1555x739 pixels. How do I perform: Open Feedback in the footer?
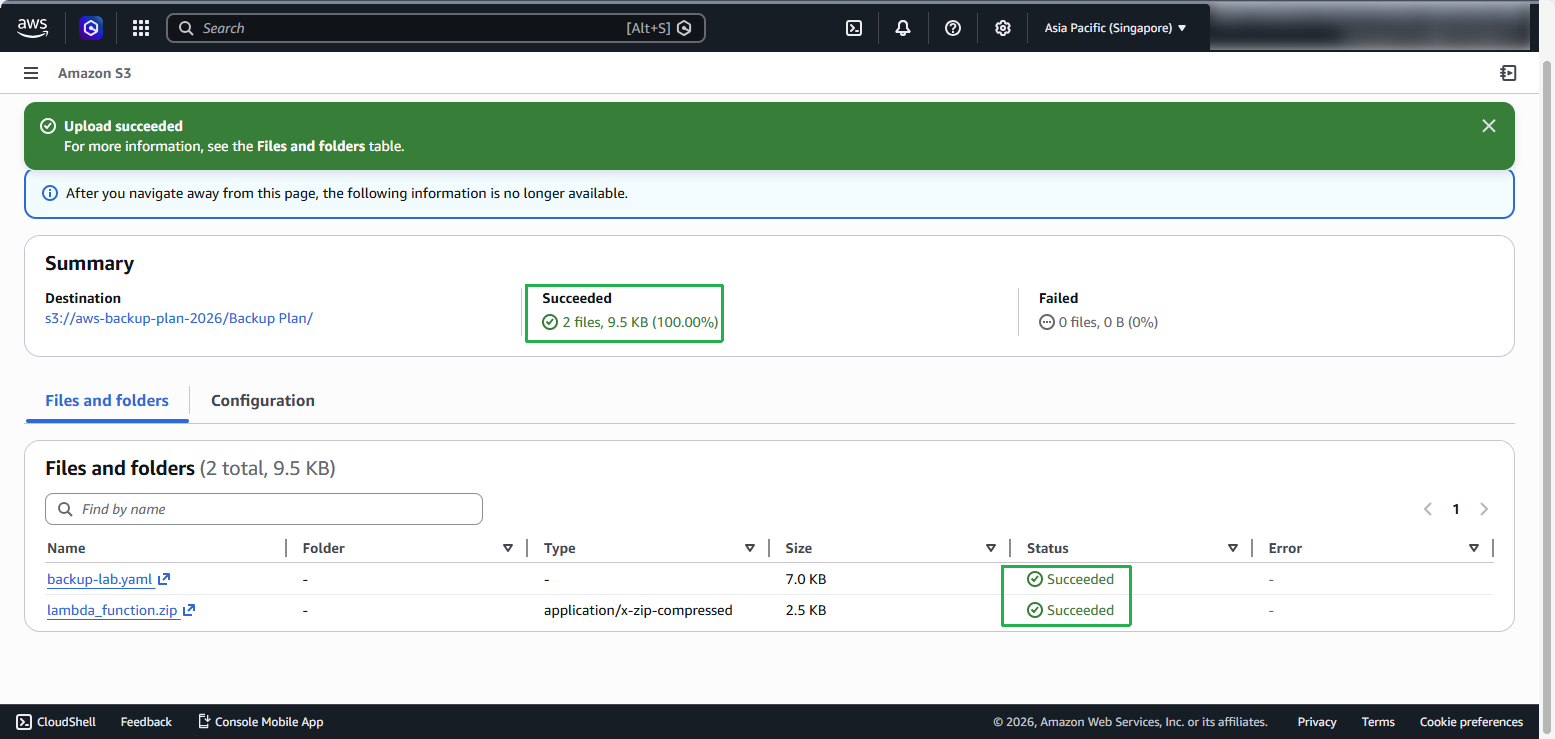click(146, 721)
